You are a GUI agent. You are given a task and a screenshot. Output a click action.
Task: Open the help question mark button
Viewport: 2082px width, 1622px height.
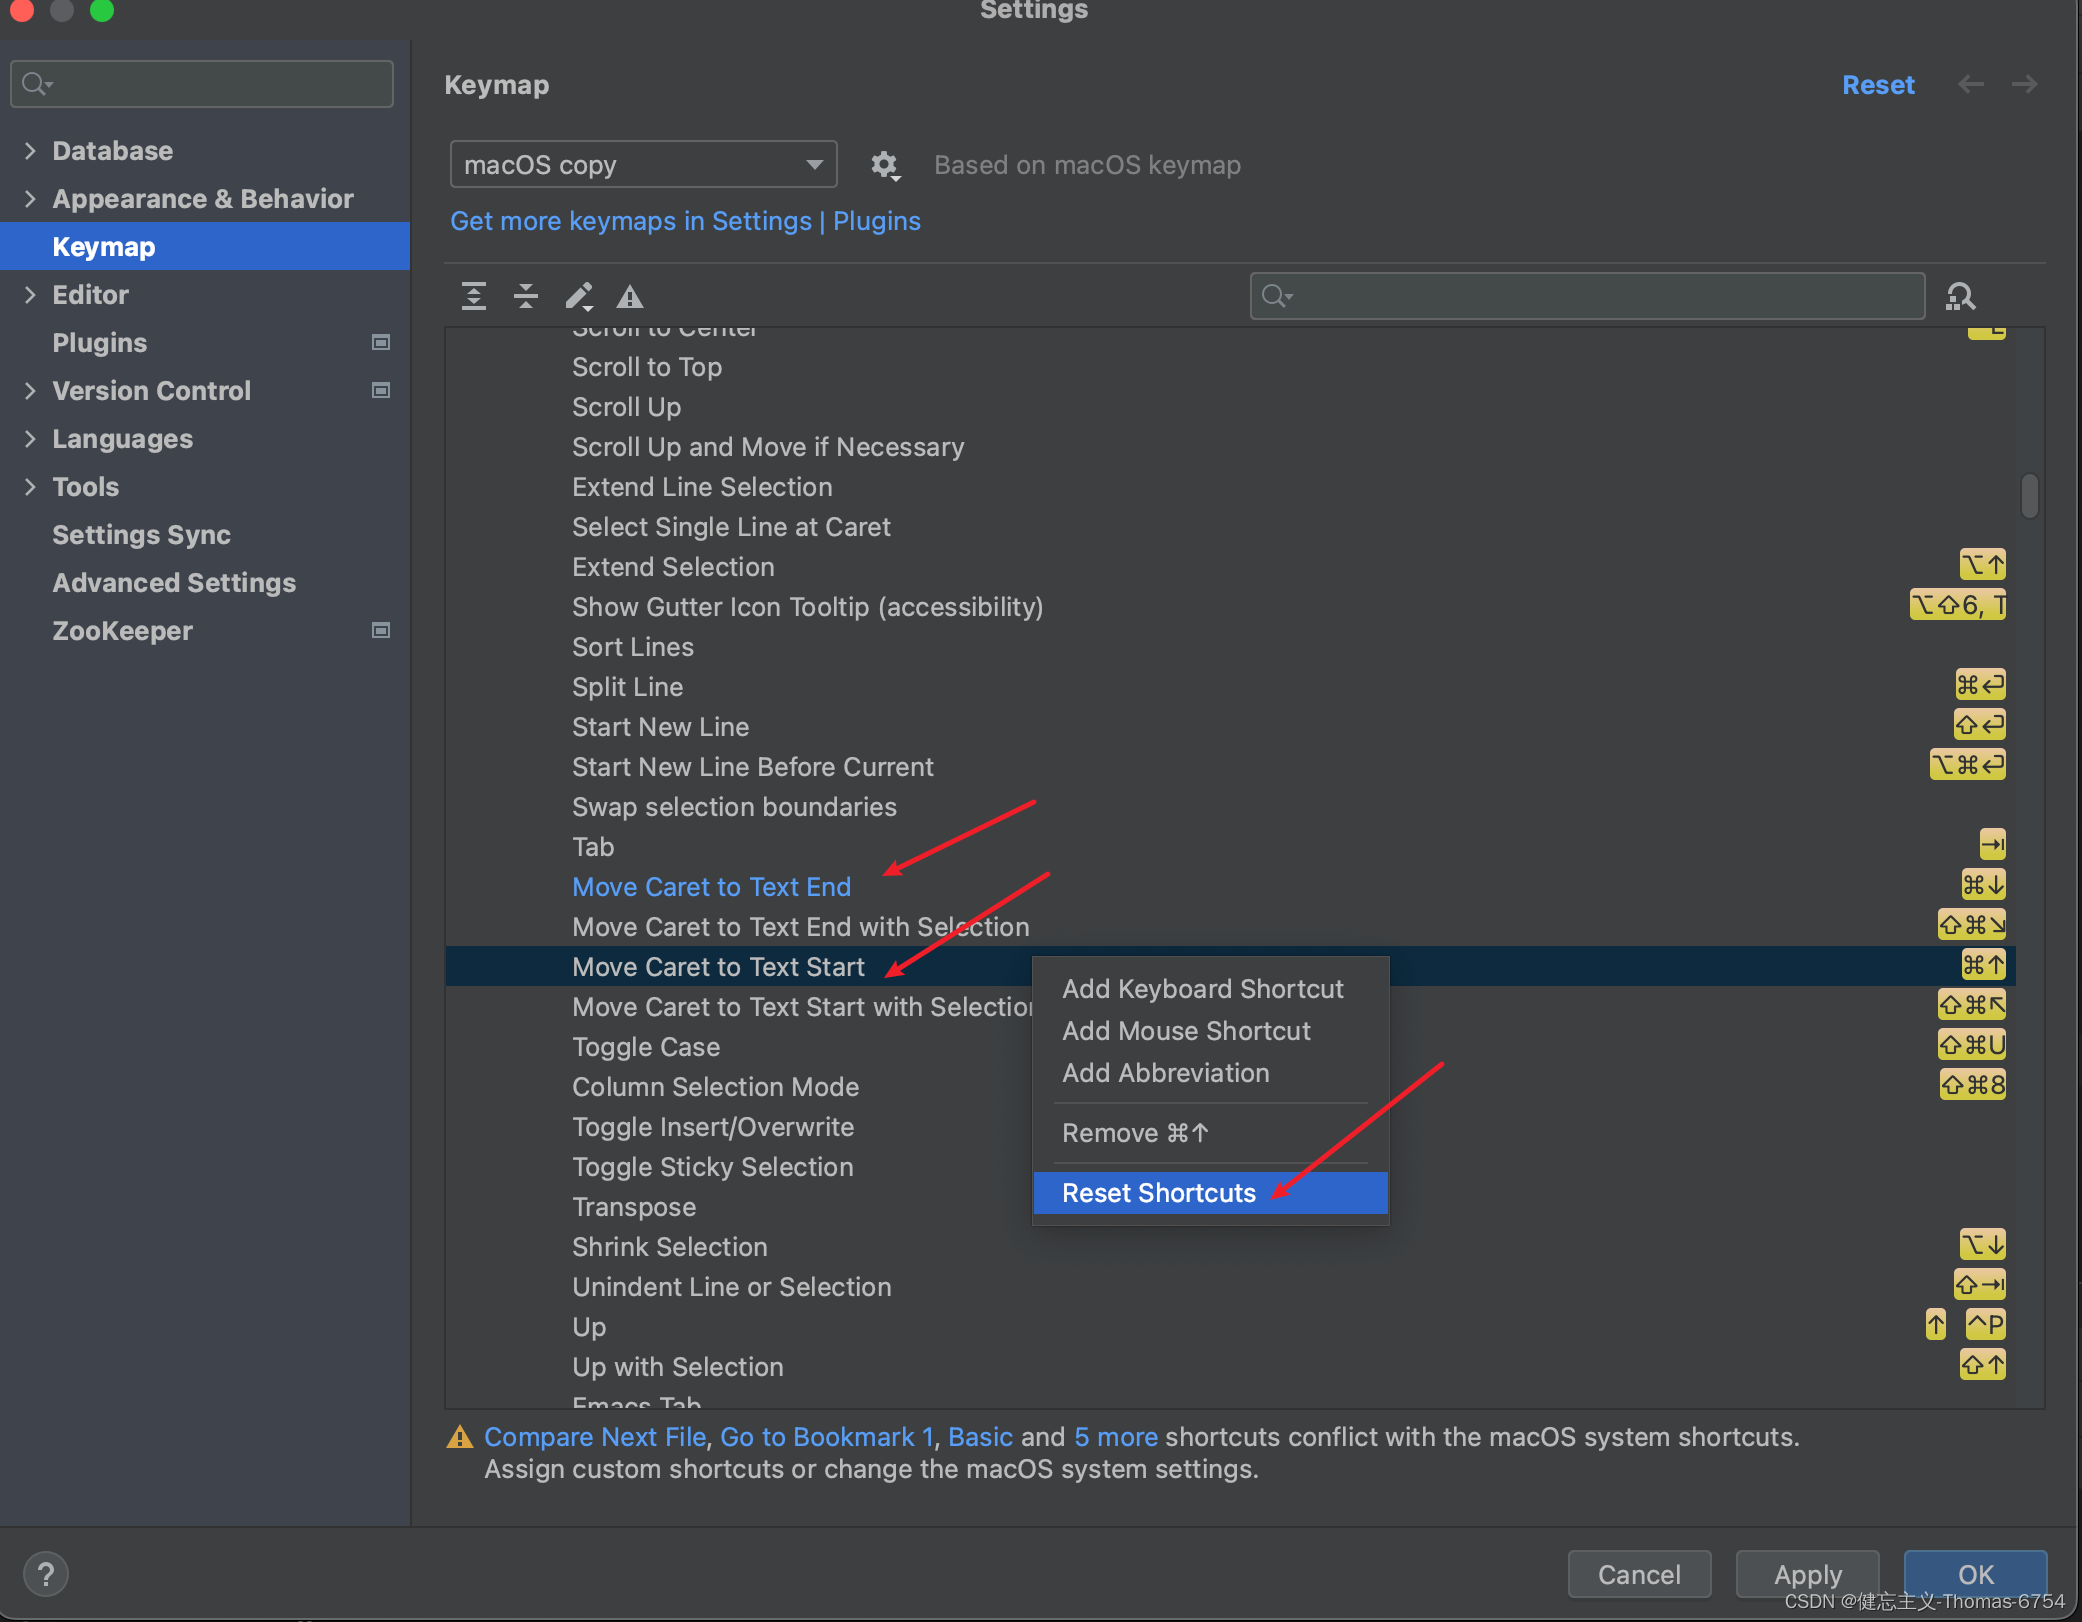point(46,1574)
